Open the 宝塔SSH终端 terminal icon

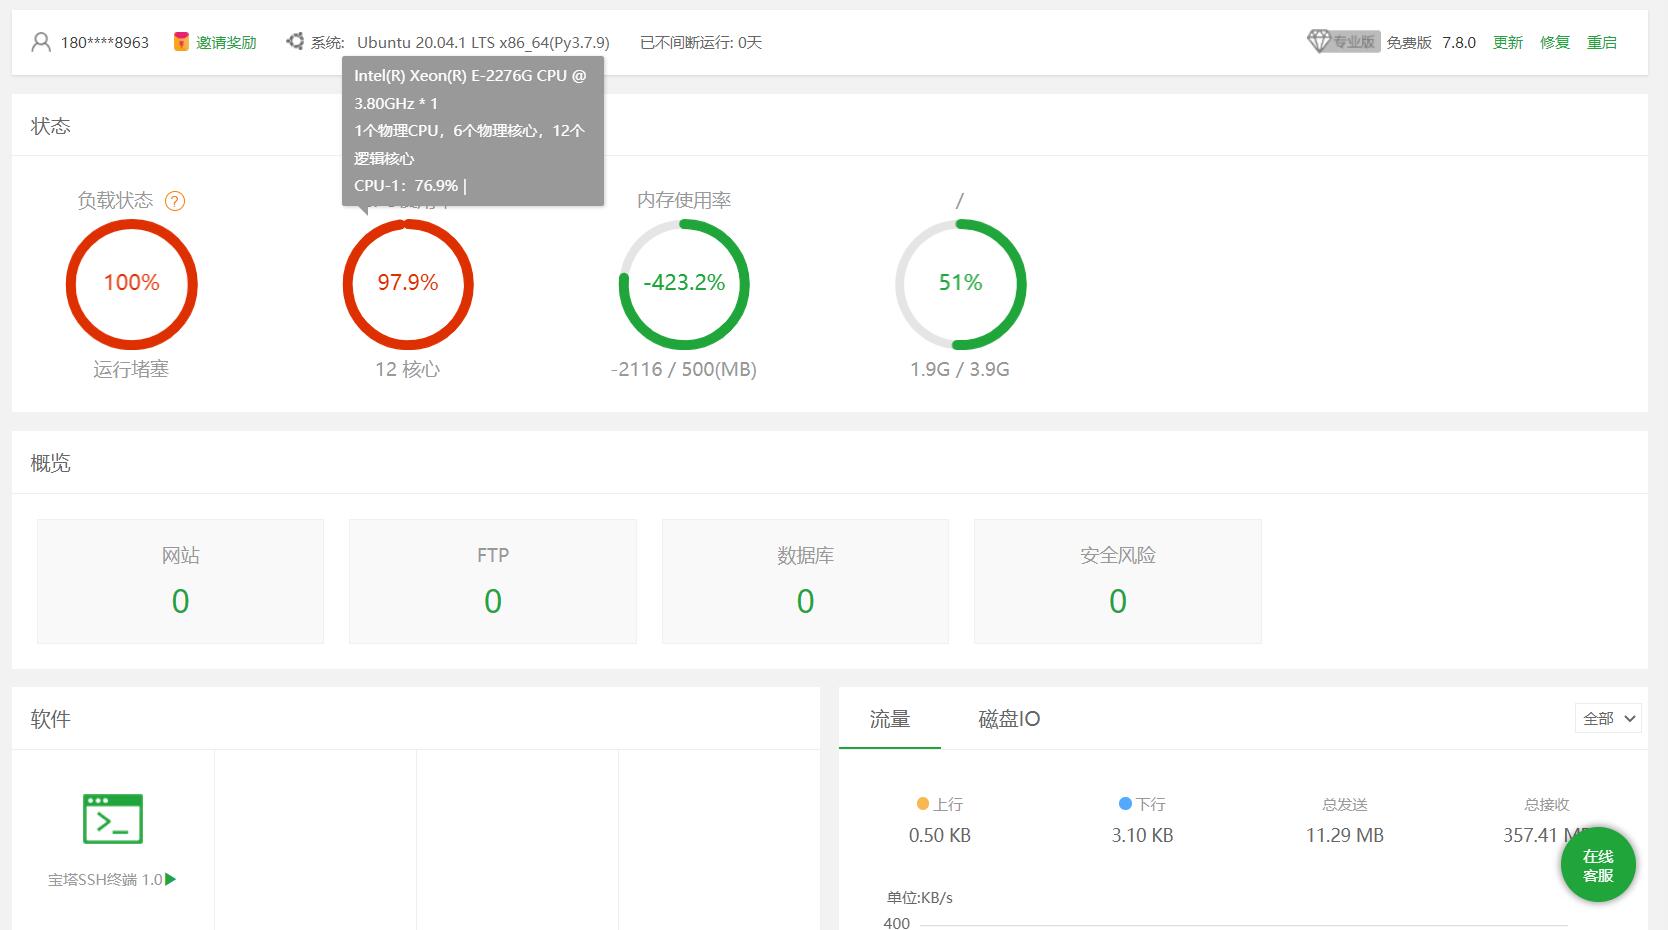coord(113,819)
